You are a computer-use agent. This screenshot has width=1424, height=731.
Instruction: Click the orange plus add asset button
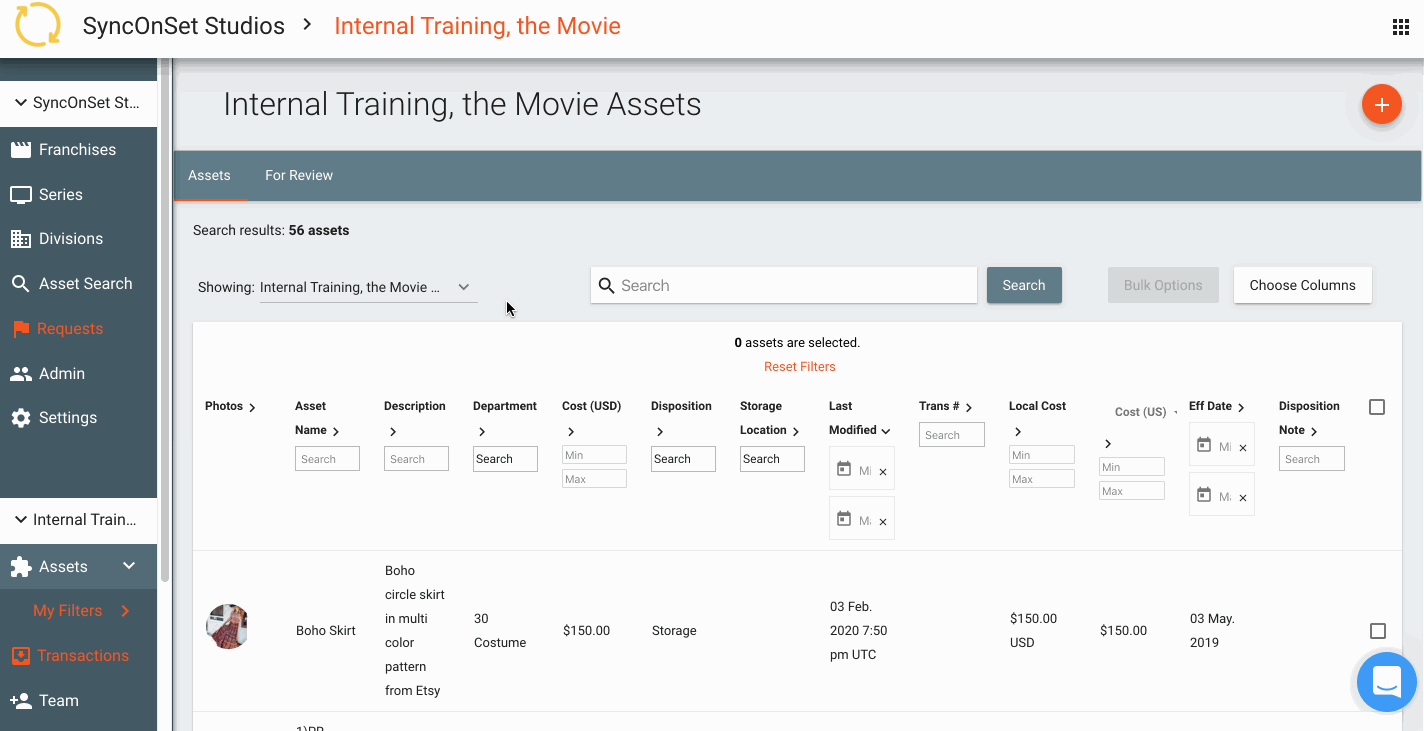click(1382, 105)
